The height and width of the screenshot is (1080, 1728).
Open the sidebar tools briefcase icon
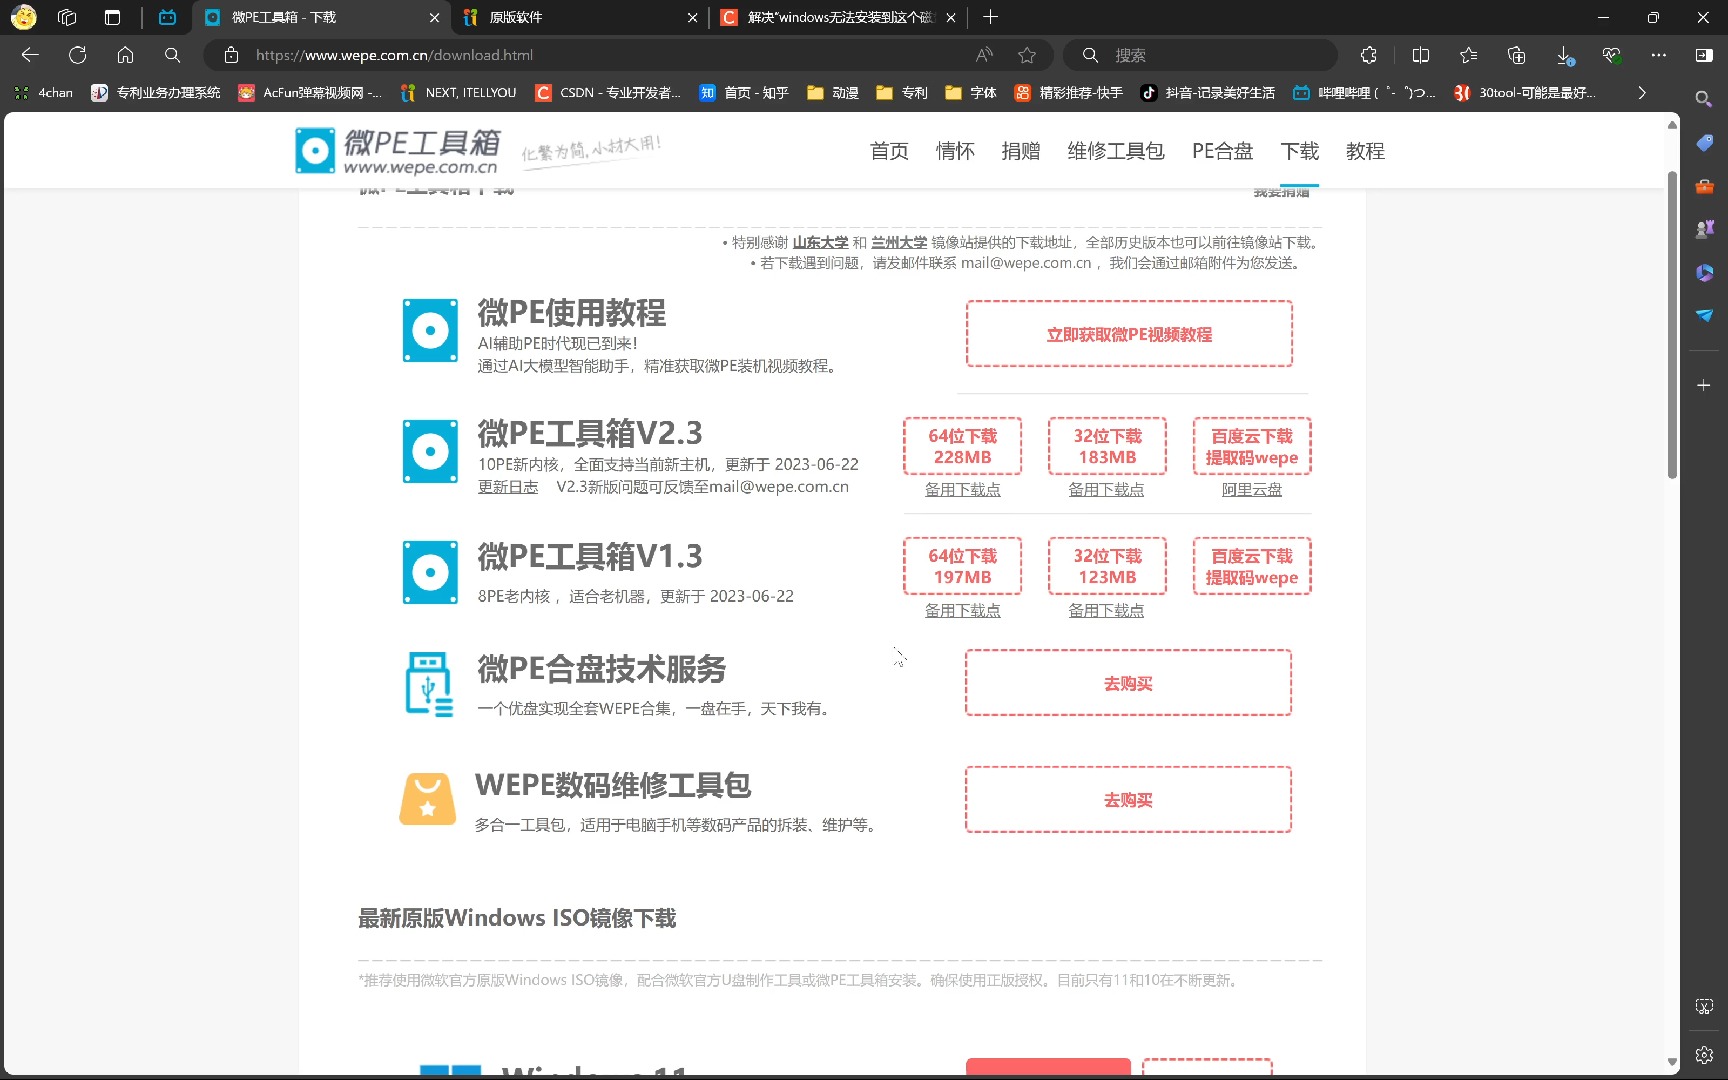(x=1704, y=186)
